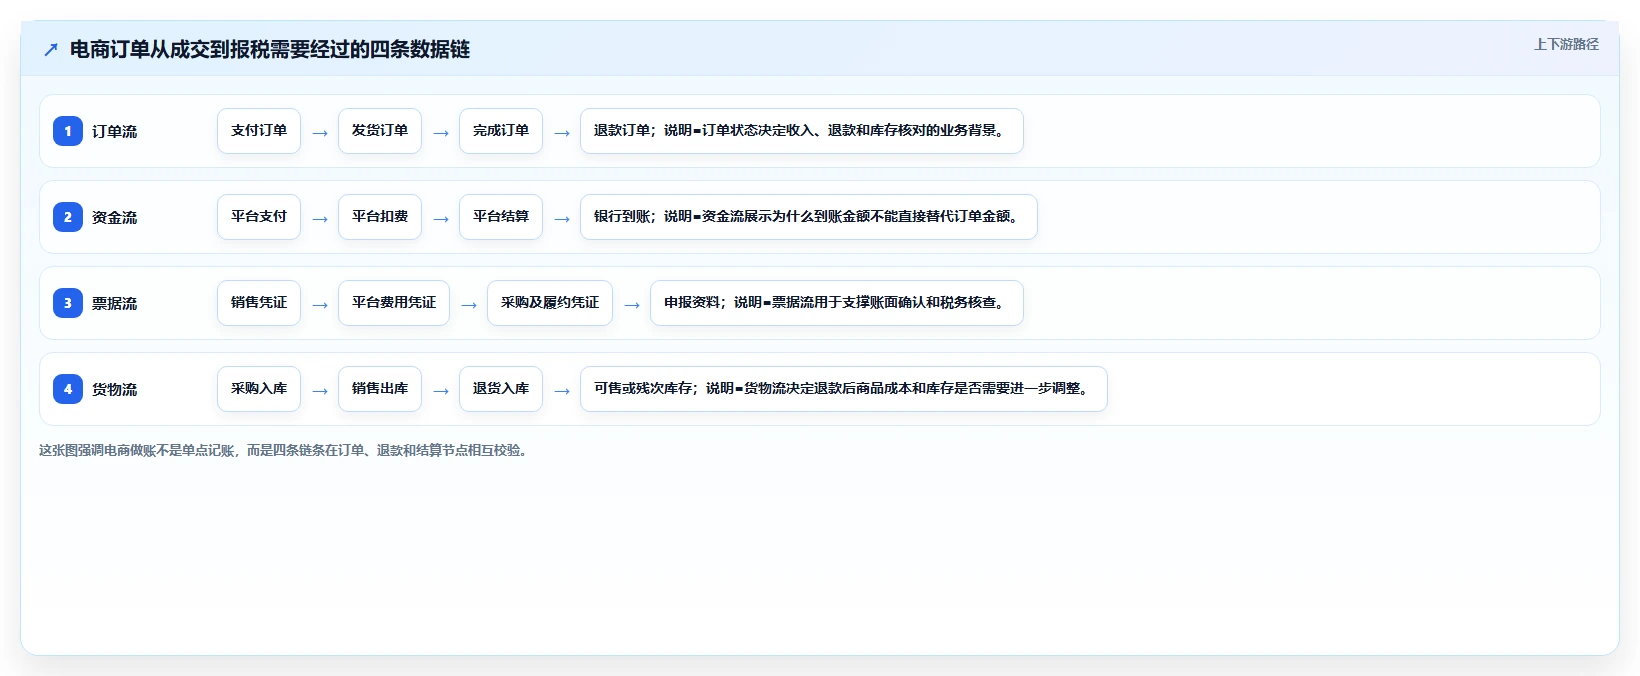Image resolution: width=1640 pixels, height=676 pixels.
Task: Click the arrow after 采购及履约凭证
Action: [x=632, y=305]
